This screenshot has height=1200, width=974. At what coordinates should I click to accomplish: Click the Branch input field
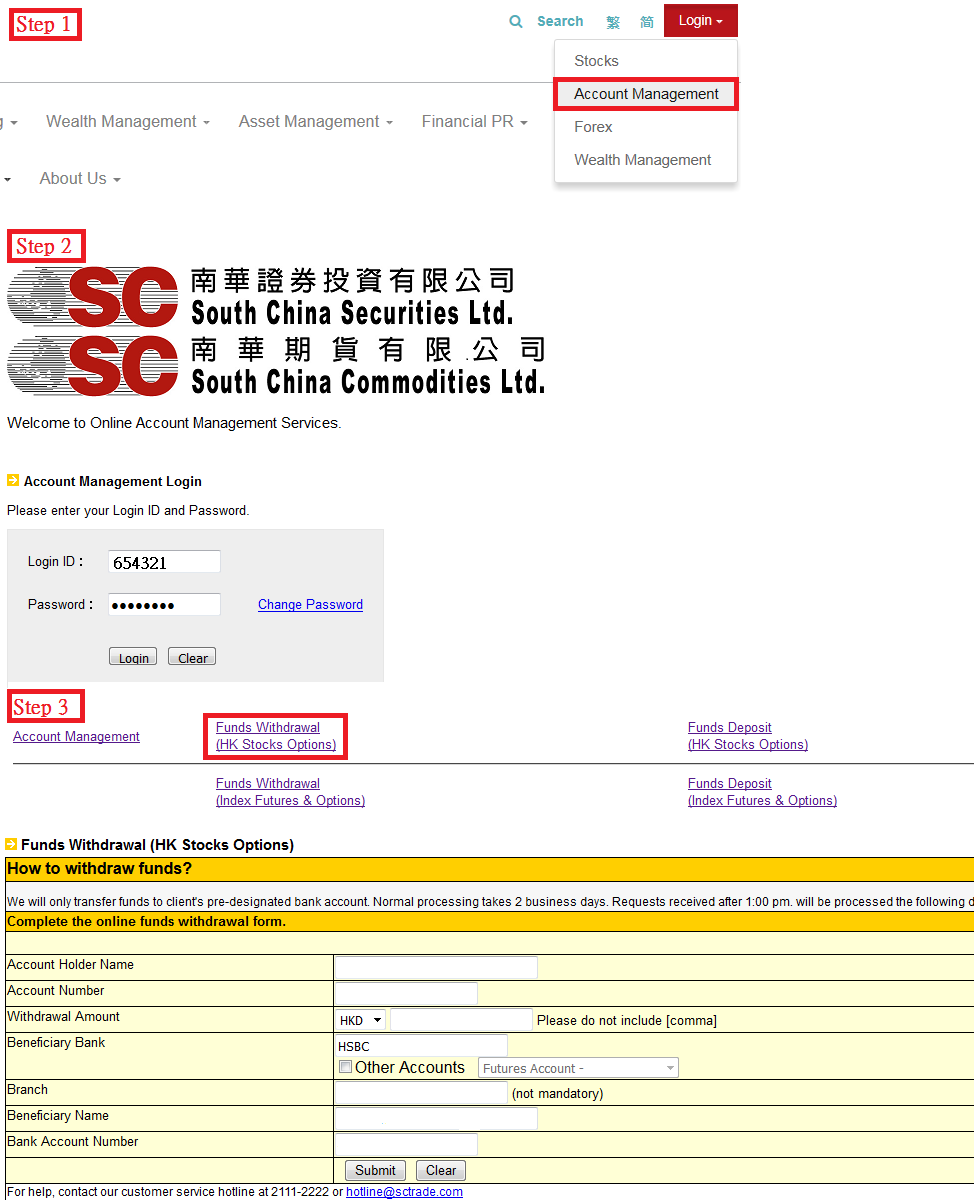click(x=421, y=1093)
